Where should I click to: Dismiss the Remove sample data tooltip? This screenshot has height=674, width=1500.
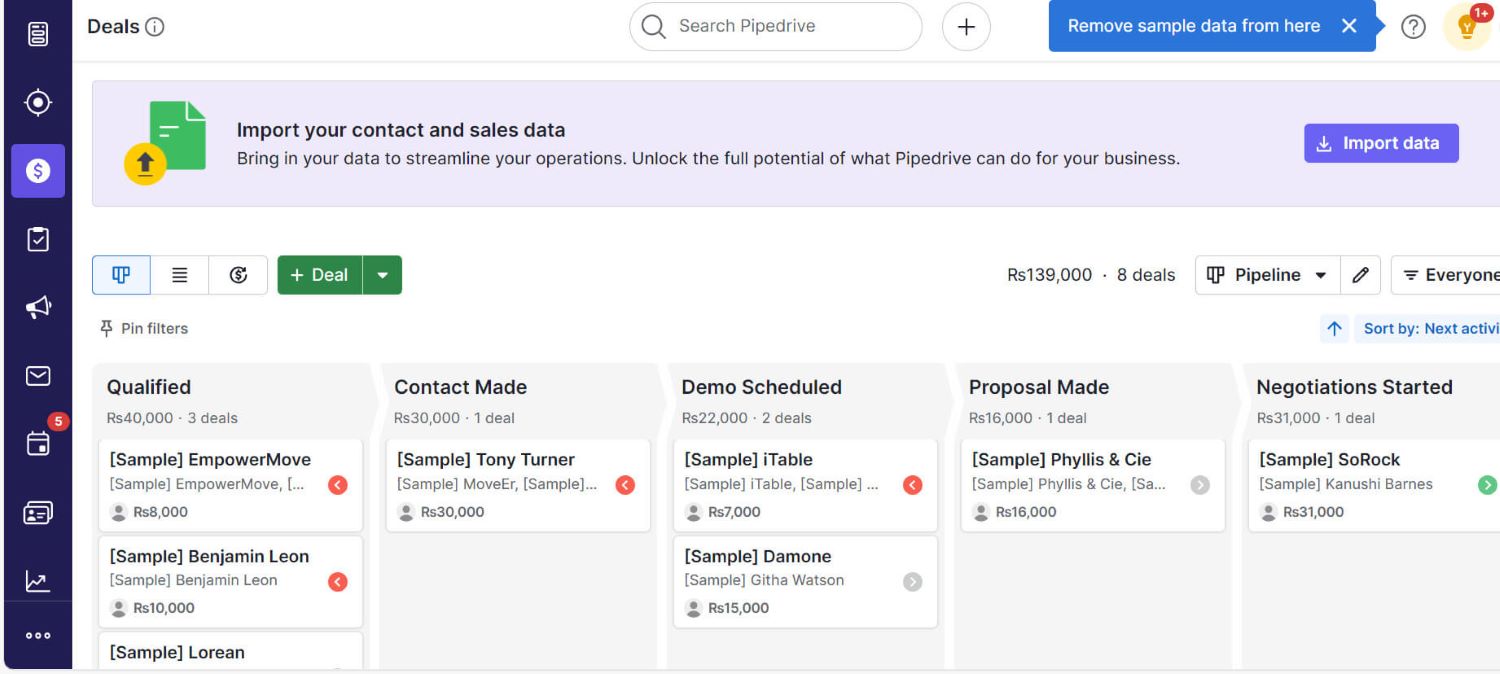[1349, 26]
